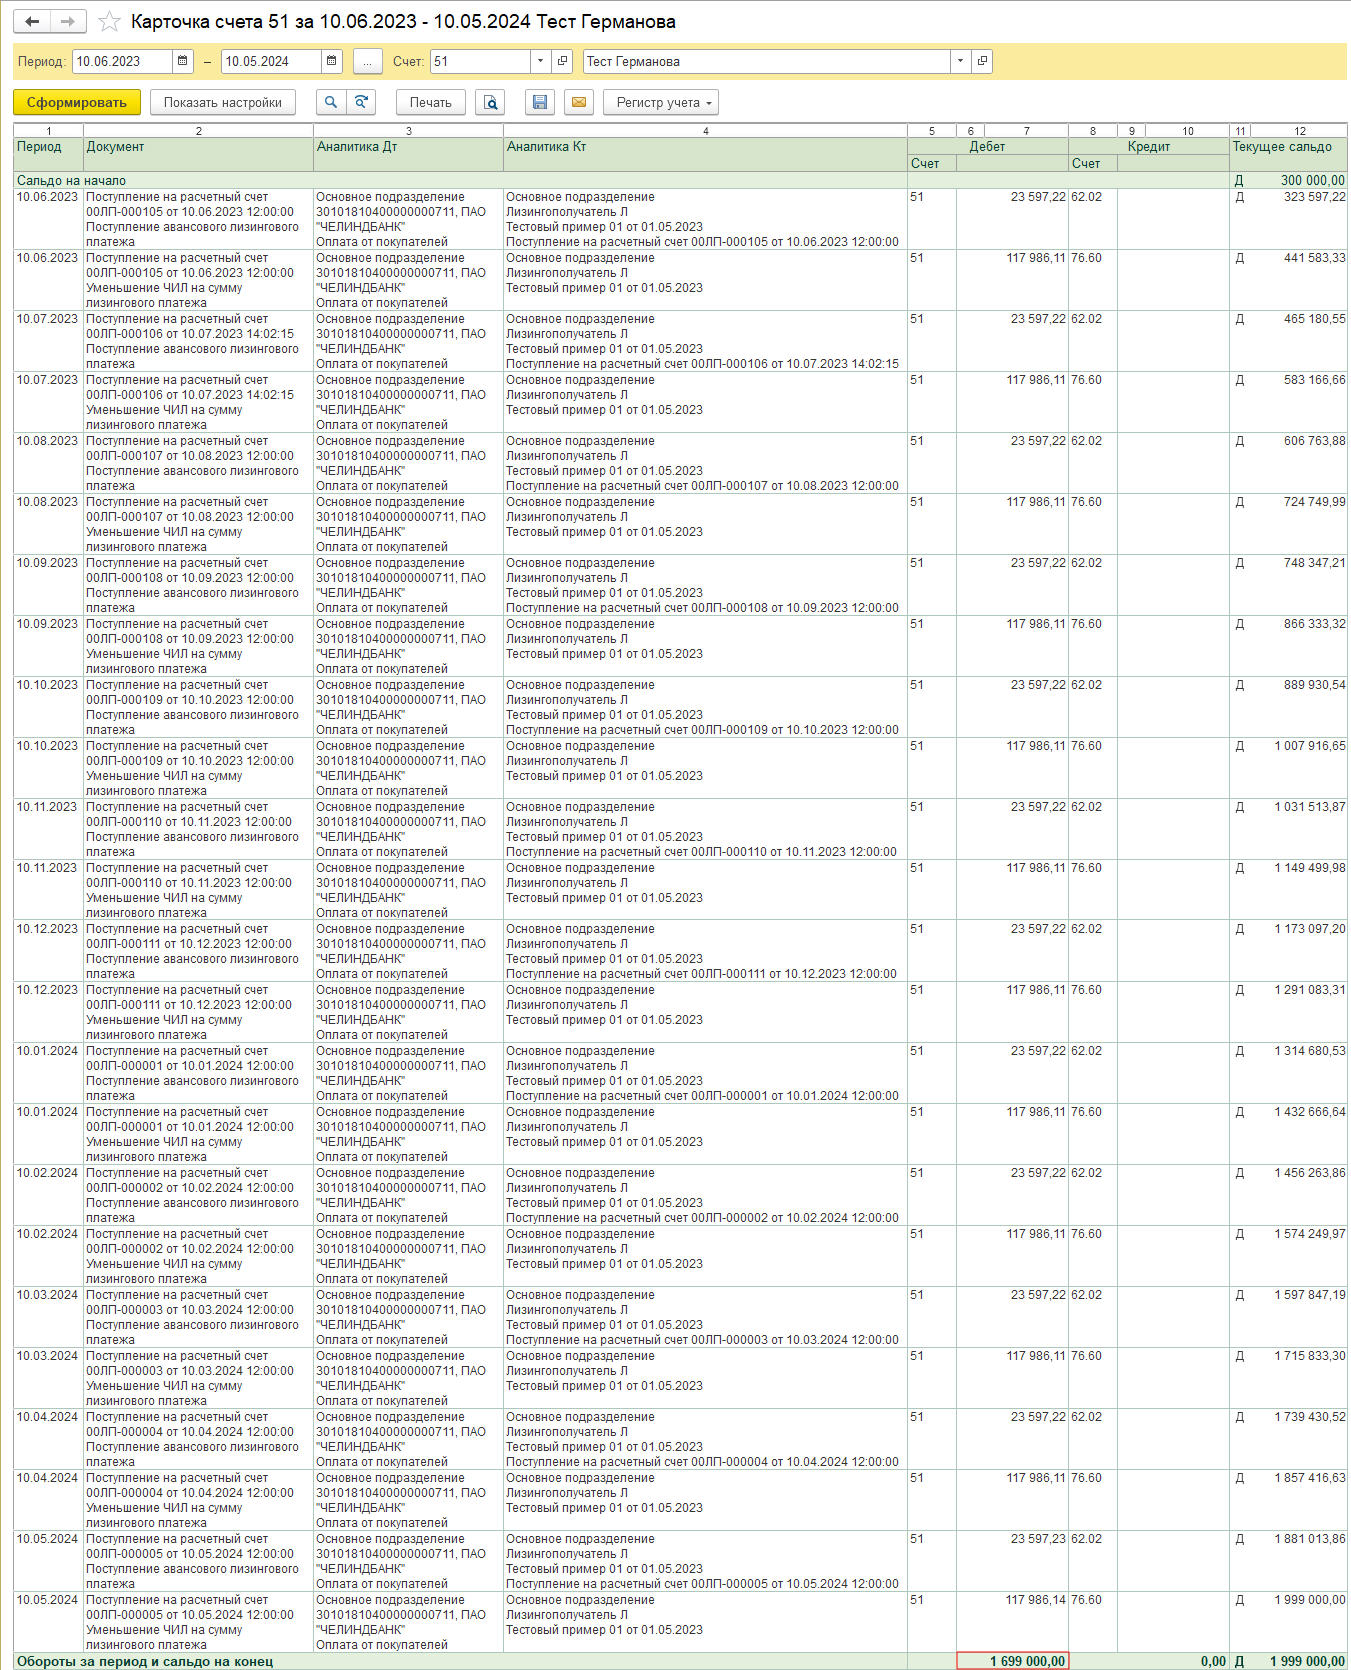Save report using the diskette icon
Screen dimensions: 1351x1670
(x=540, y=102)
